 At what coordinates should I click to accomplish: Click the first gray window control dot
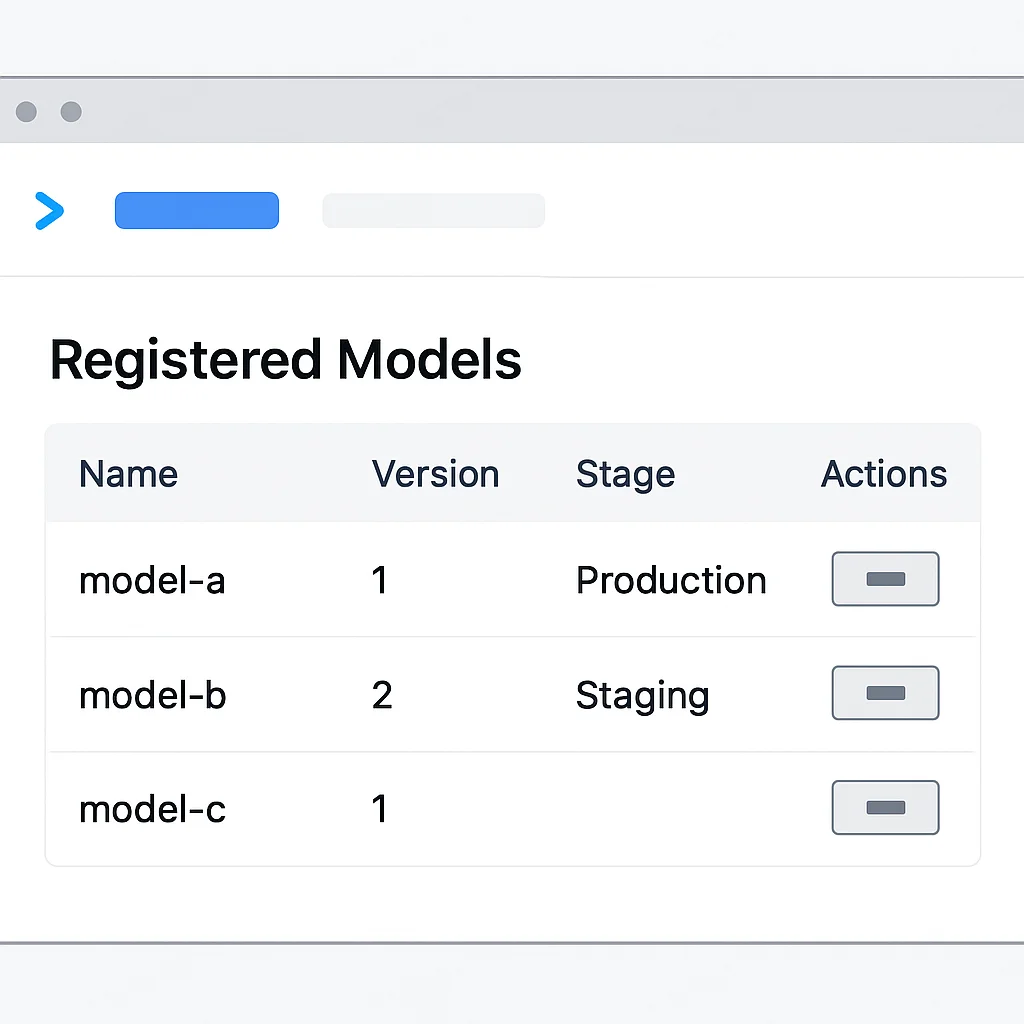26,112
